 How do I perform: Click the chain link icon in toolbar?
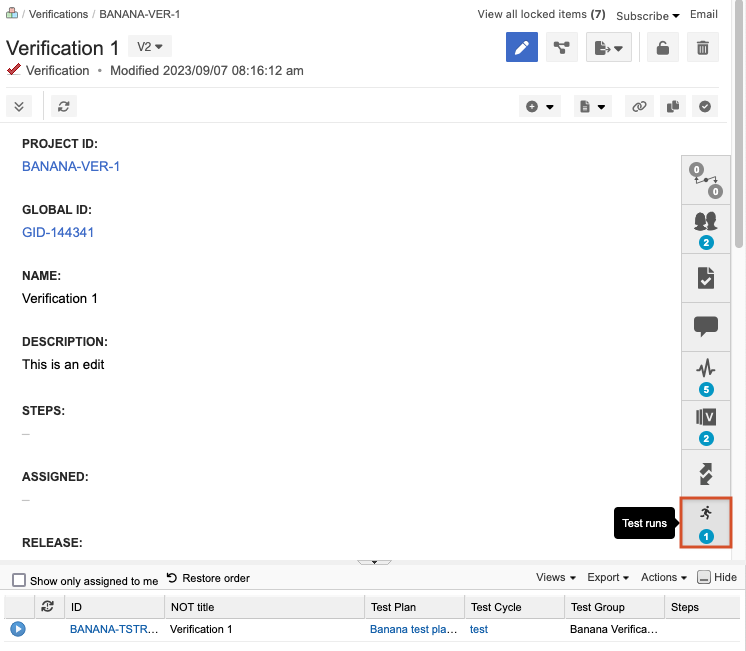(640, 106)
